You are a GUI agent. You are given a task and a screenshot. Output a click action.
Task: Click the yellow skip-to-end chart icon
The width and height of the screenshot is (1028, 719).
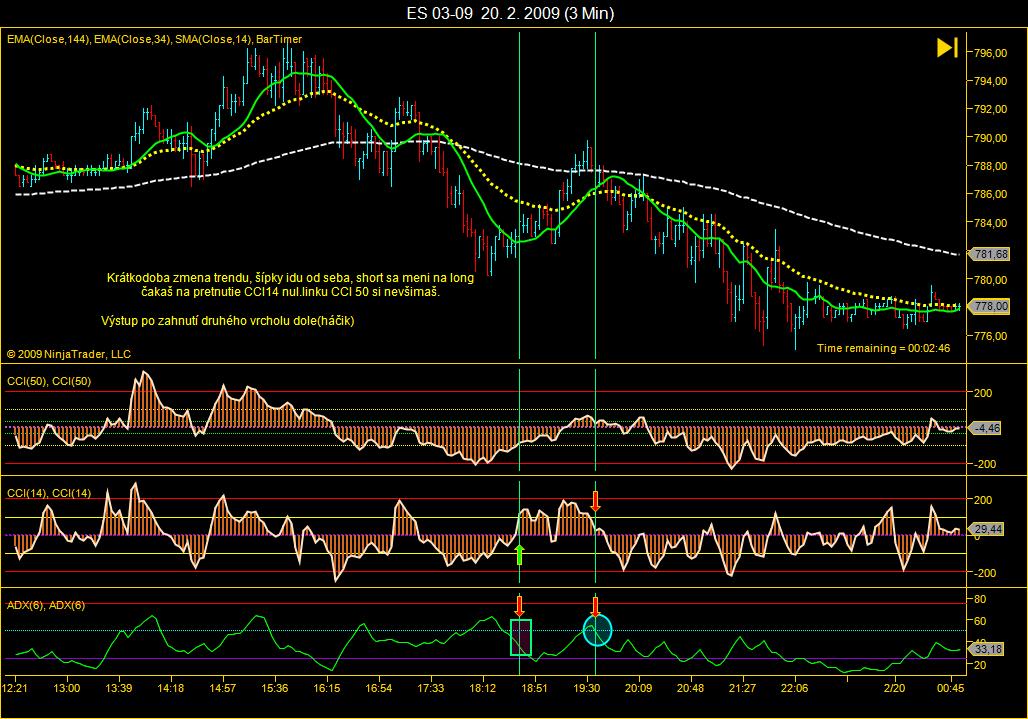click(947, 48)
